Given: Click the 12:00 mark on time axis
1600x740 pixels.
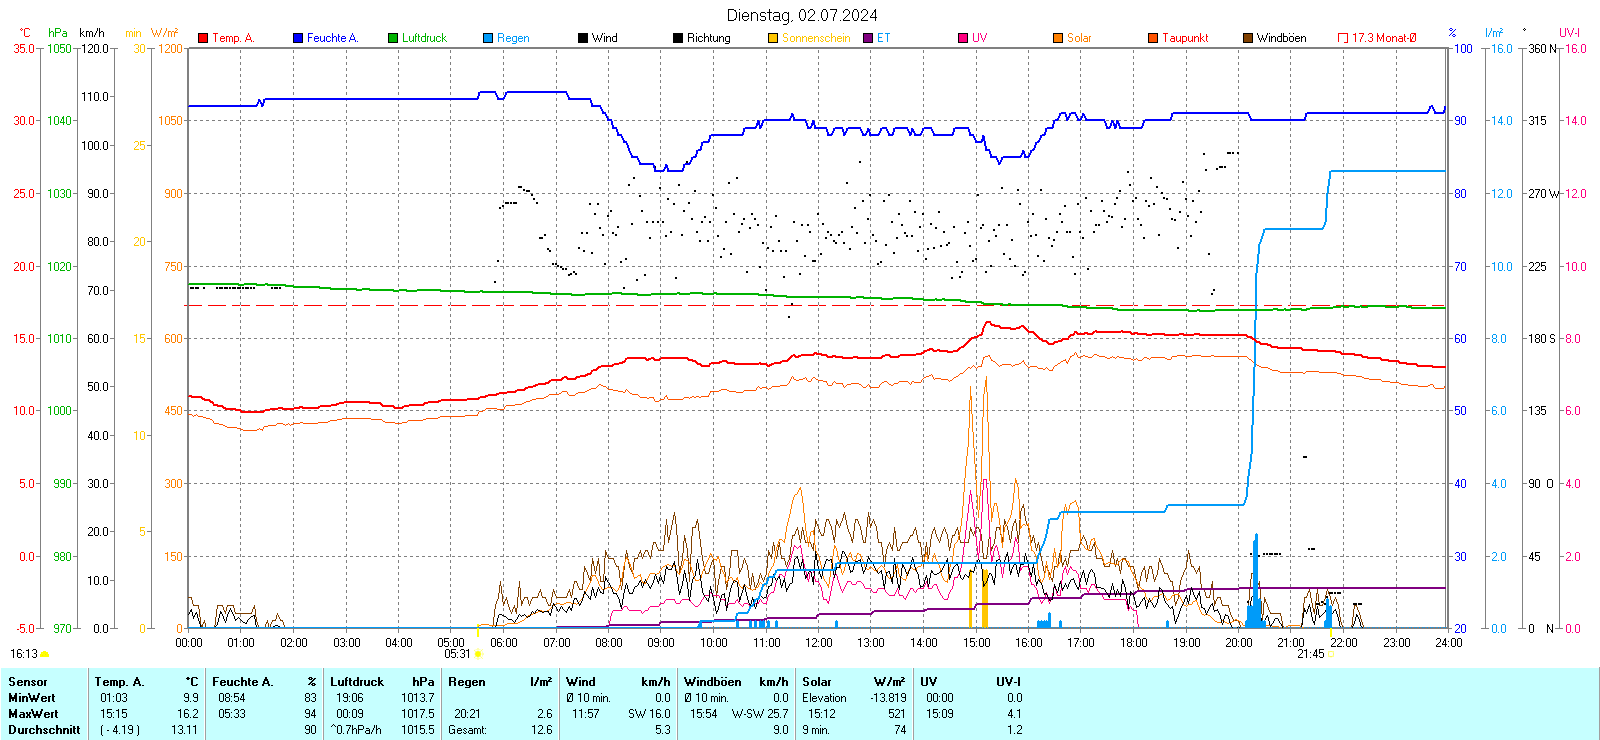Looking at the screenshot, I should click(x=818, y=642).
